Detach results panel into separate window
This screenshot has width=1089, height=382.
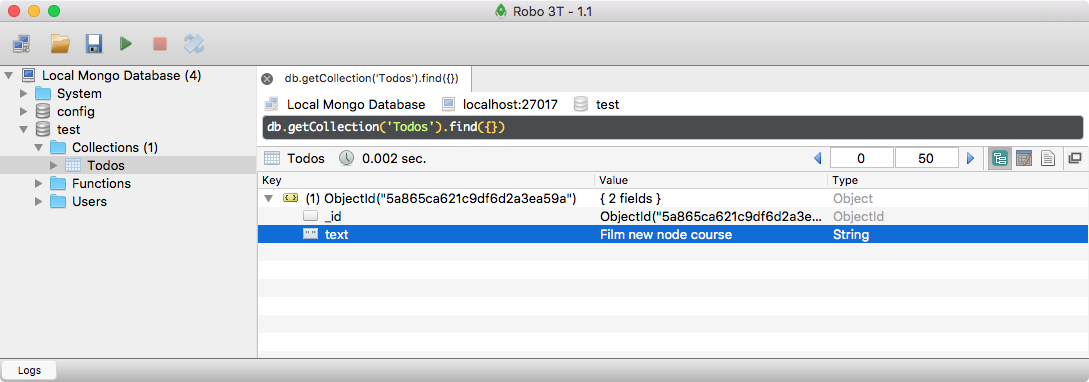pyautogui.click(x=1074, y=158)
